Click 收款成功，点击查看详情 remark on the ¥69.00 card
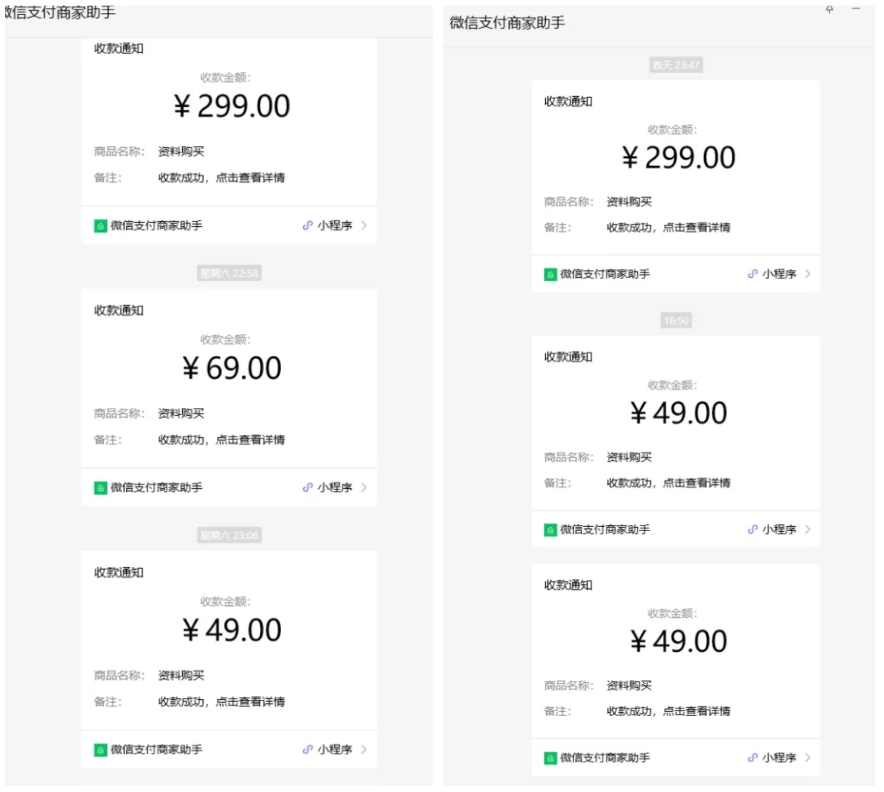The height and width of the screenshot is (792, 884). pos(221,440)
